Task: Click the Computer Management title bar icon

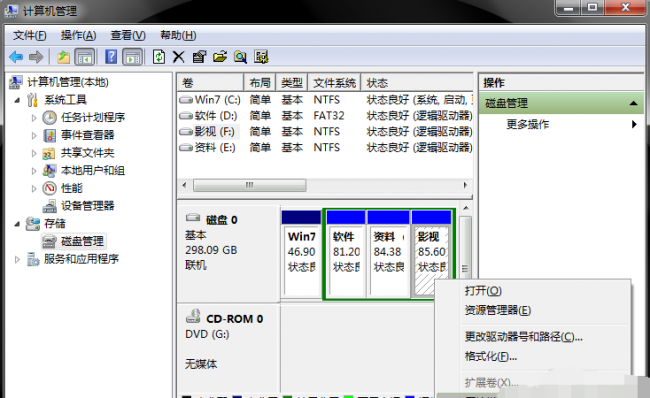Action: click(x=11, y=10)
